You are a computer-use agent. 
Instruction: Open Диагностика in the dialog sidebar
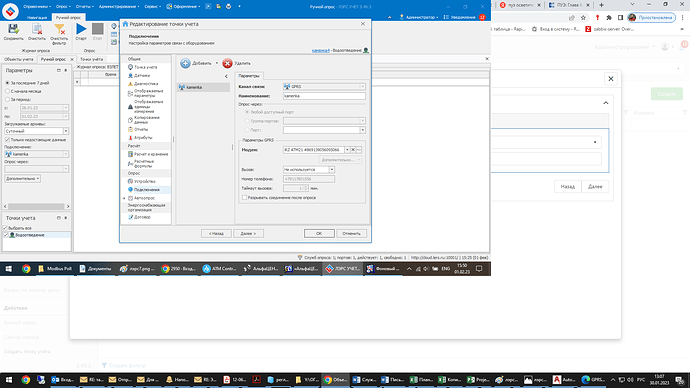146,84
